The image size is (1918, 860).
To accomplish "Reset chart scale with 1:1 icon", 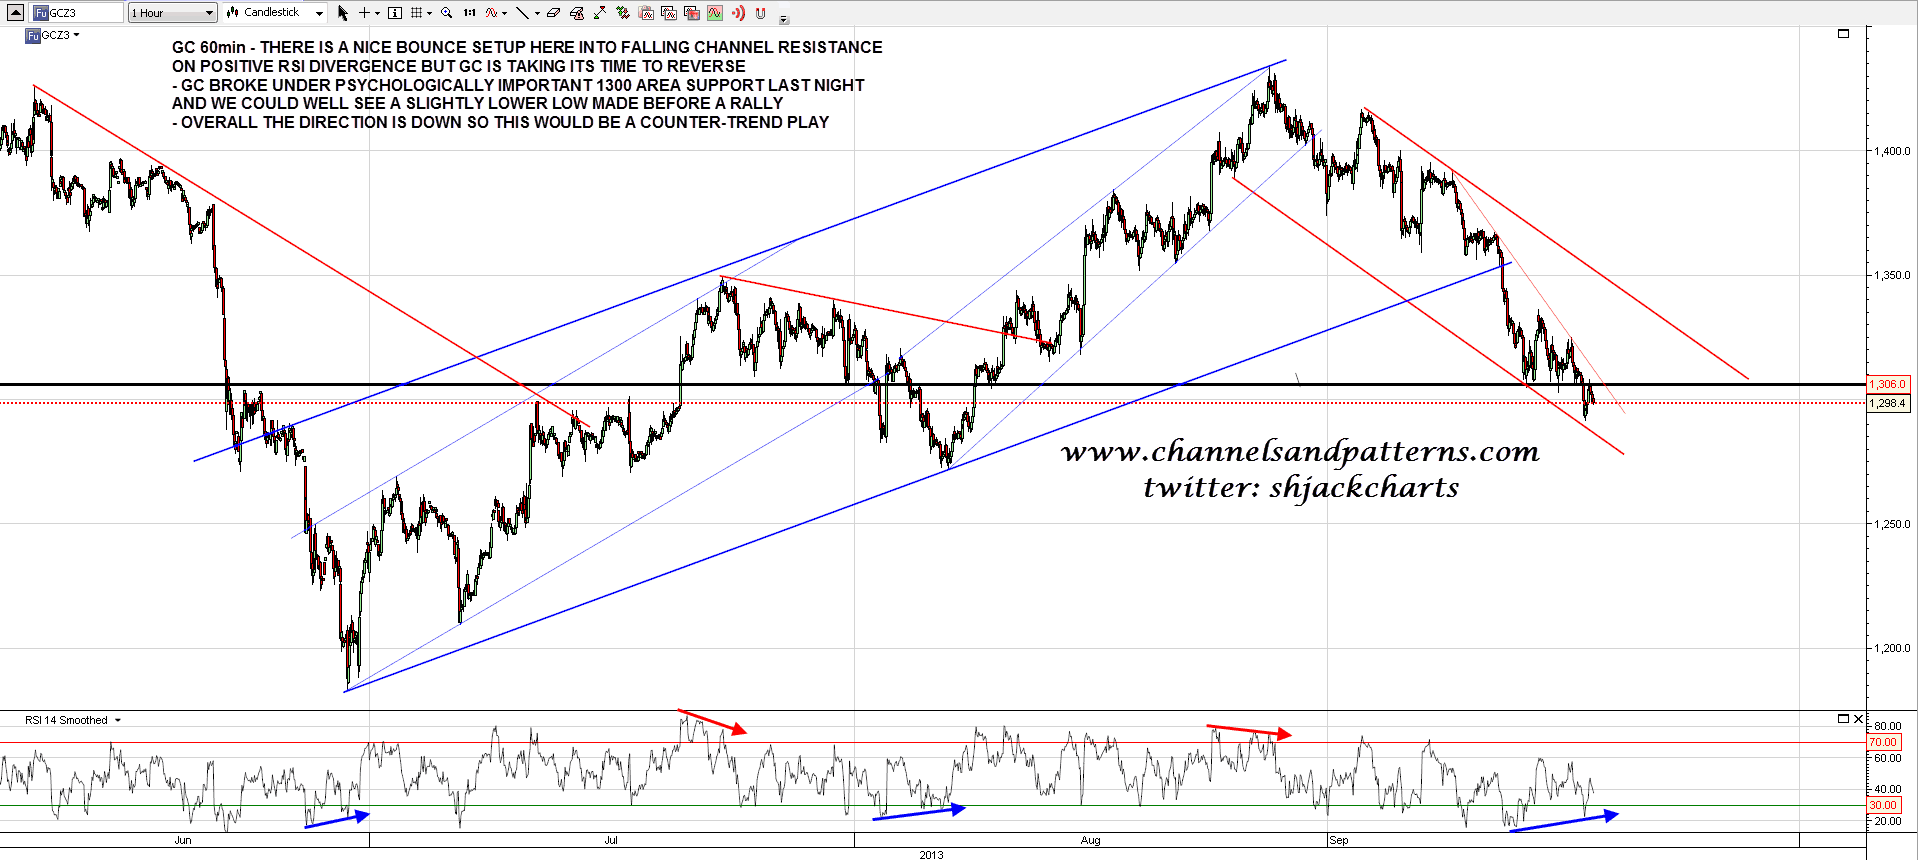I will point(469,13).
